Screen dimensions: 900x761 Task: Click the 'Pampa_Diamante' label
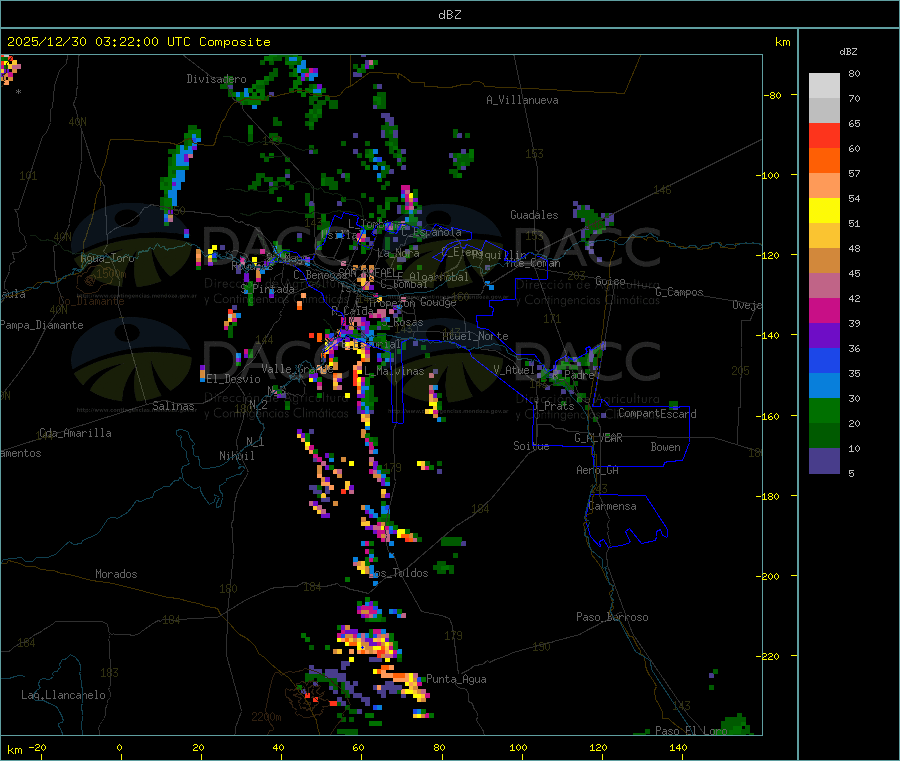pyautogui.click(x=42, y=325)
